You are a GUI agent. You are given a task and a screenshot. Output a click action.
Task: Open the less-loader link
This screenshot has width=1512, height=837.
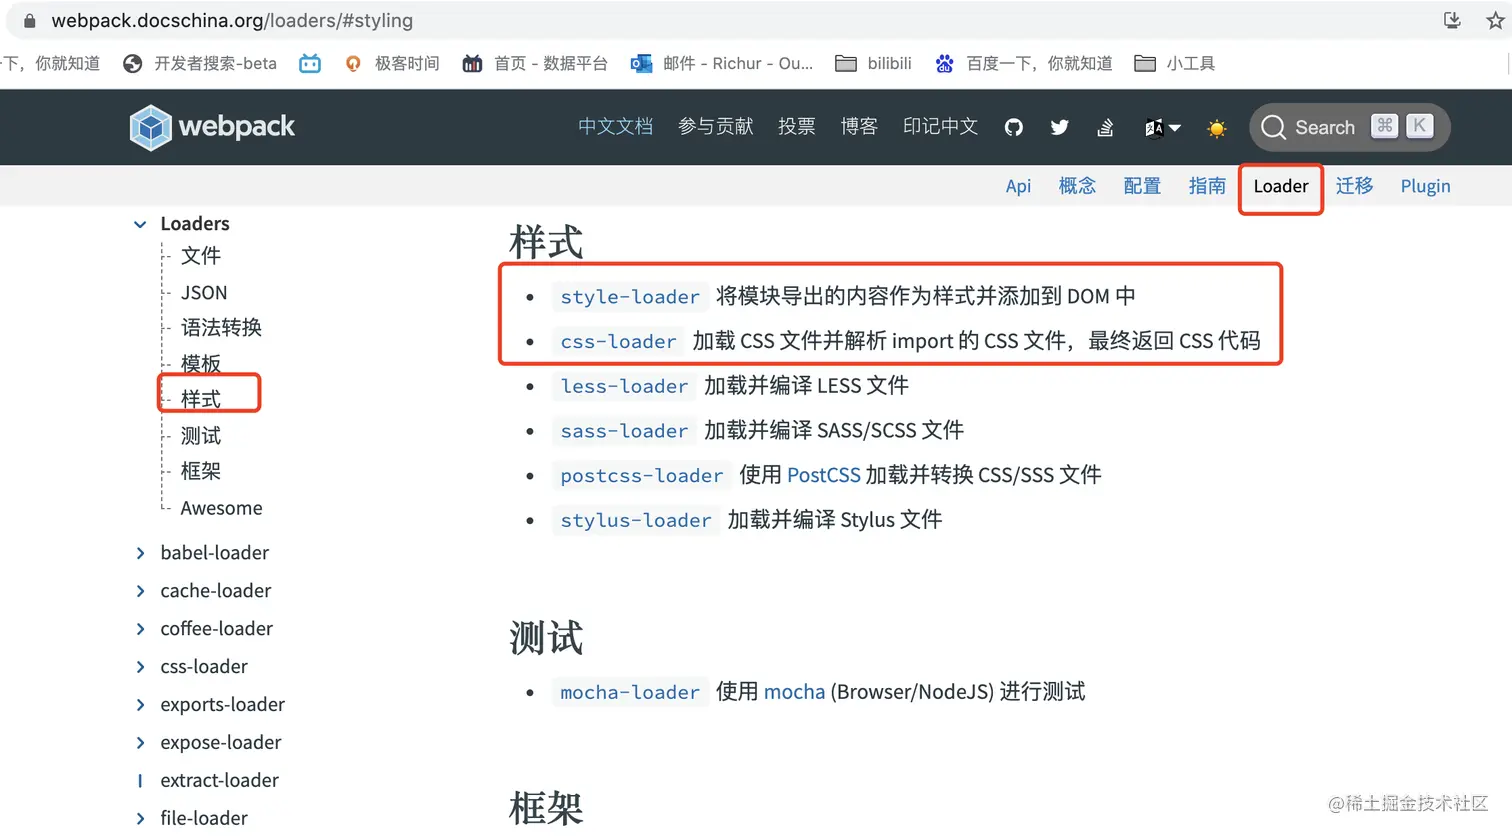tap(624, 386)
